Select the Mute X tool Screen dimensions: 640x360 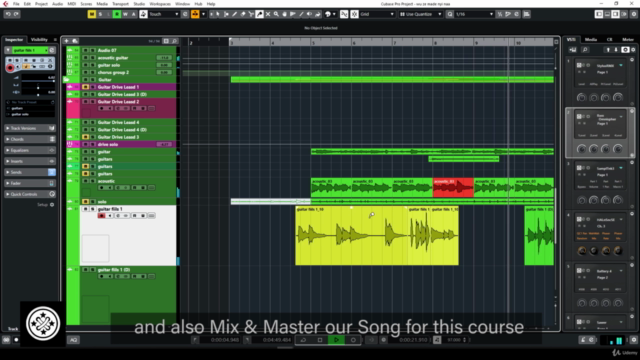[x=268, y=14]
